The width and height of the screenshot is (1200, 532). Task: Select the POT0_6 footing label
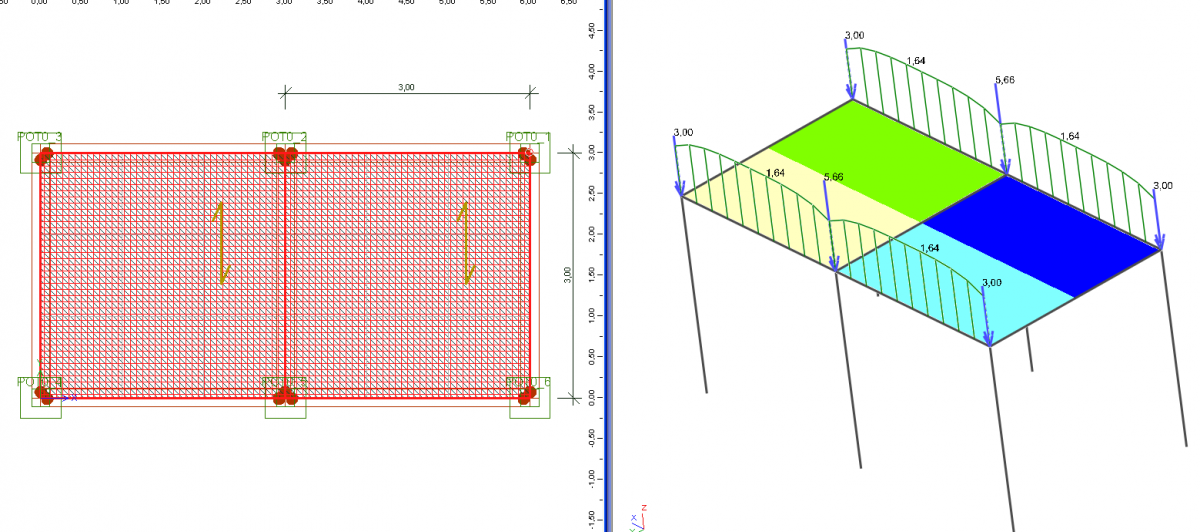pyautogui.click(x=528, y=382)
